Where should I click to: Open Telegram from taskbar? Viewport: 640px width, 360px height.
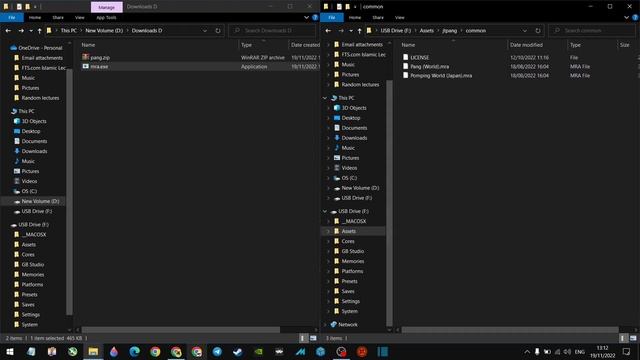tap(217, 351)
